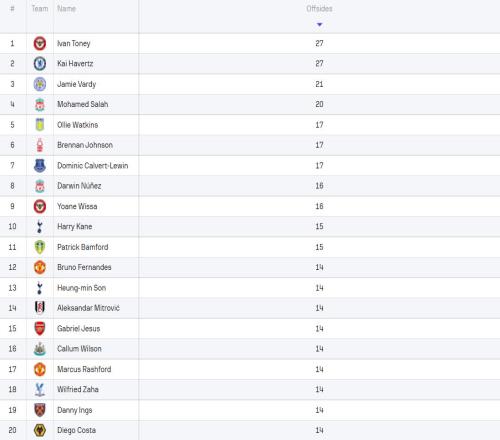
Task: Click the Chelsea crest beside Kai Havertz
Action: pyautogui.click(x=40, y=64)
